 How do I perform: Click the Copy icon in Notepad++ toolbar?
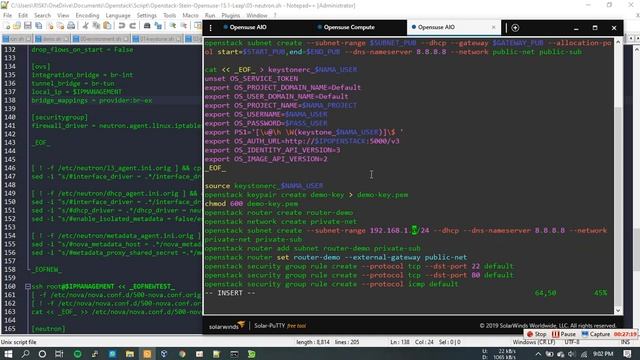coord(96,26)
